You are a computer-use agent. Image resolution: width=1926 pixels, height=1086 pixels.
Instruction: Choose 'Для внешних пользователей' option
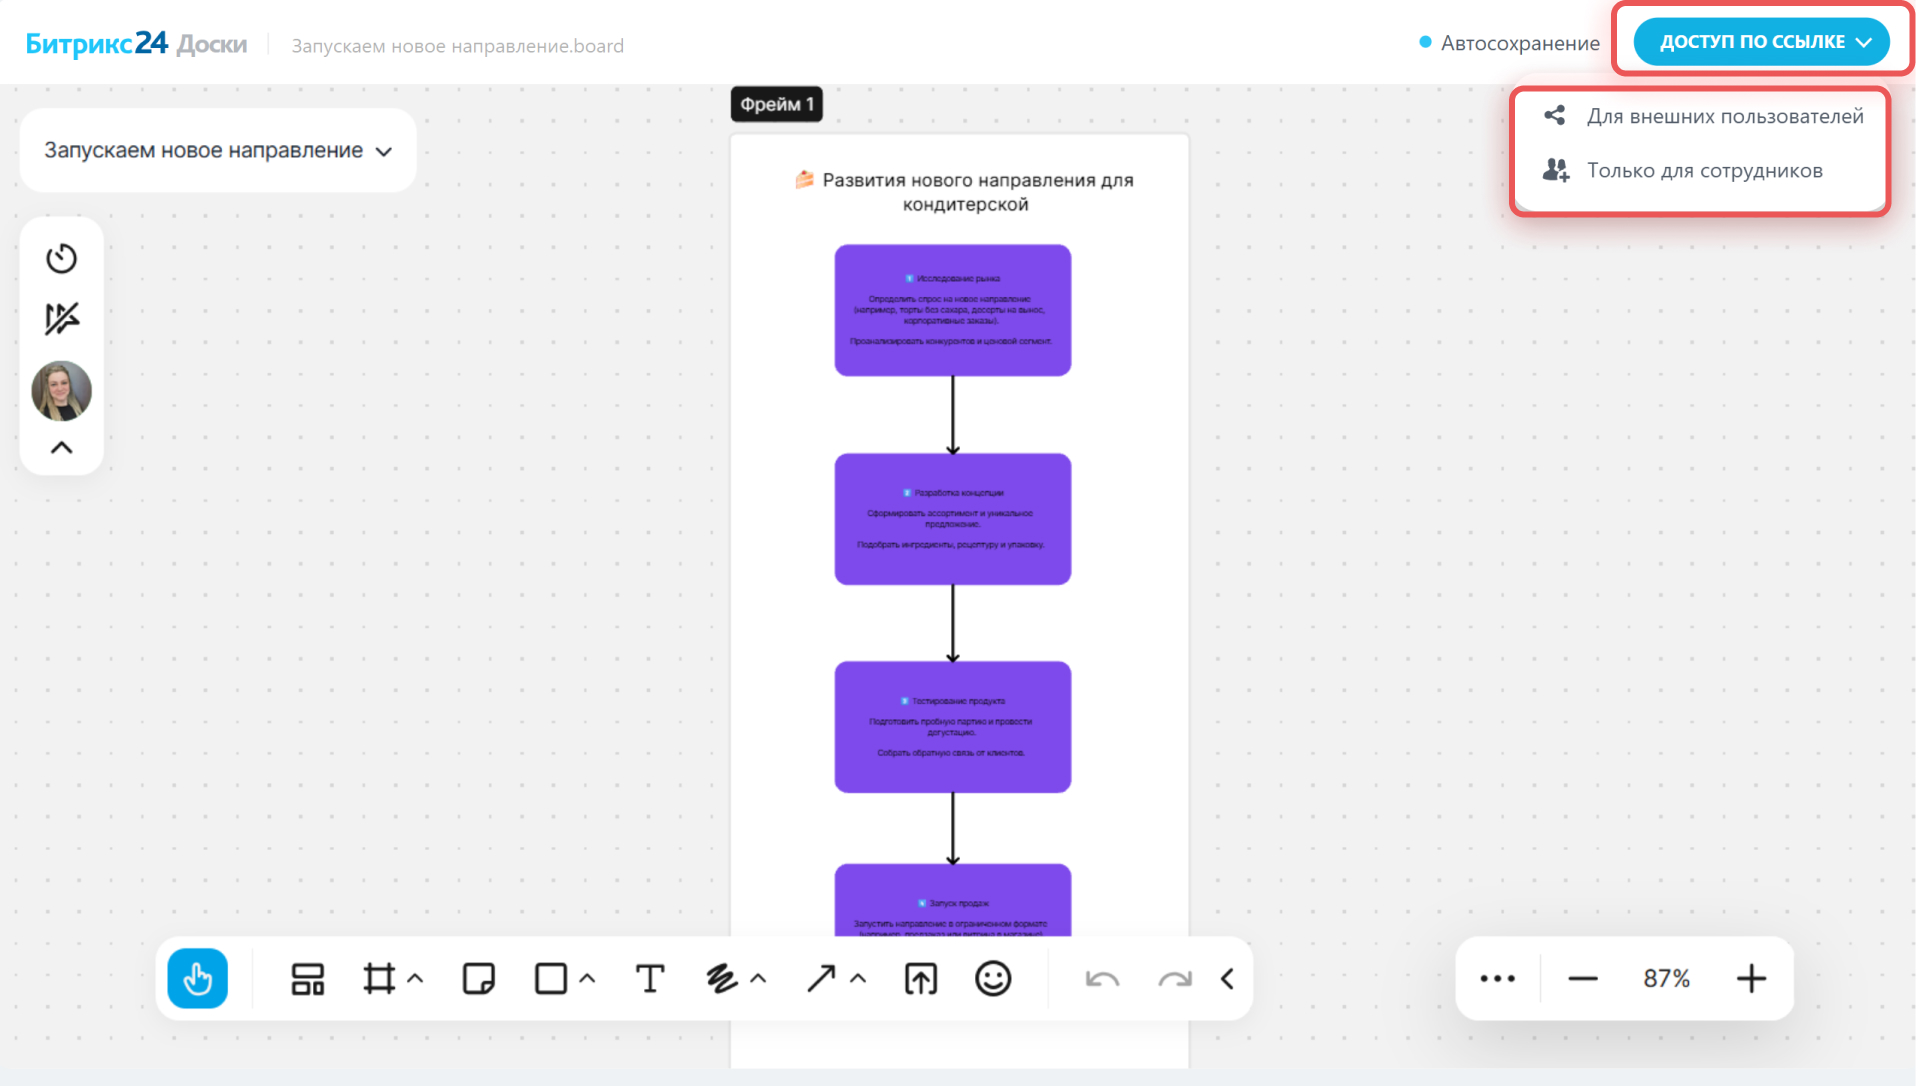tap(1724, 116)
